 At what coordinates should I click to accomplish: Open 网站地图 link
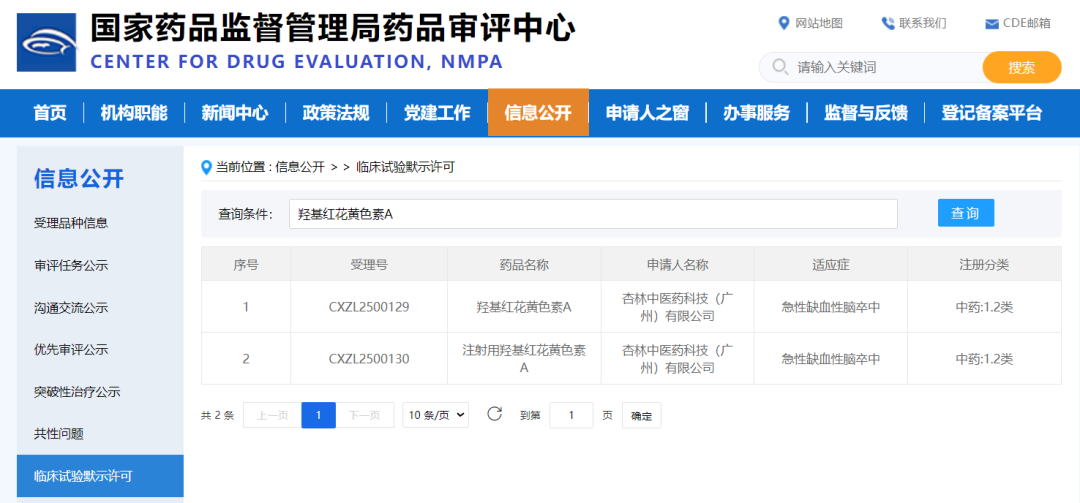point(819,23)
